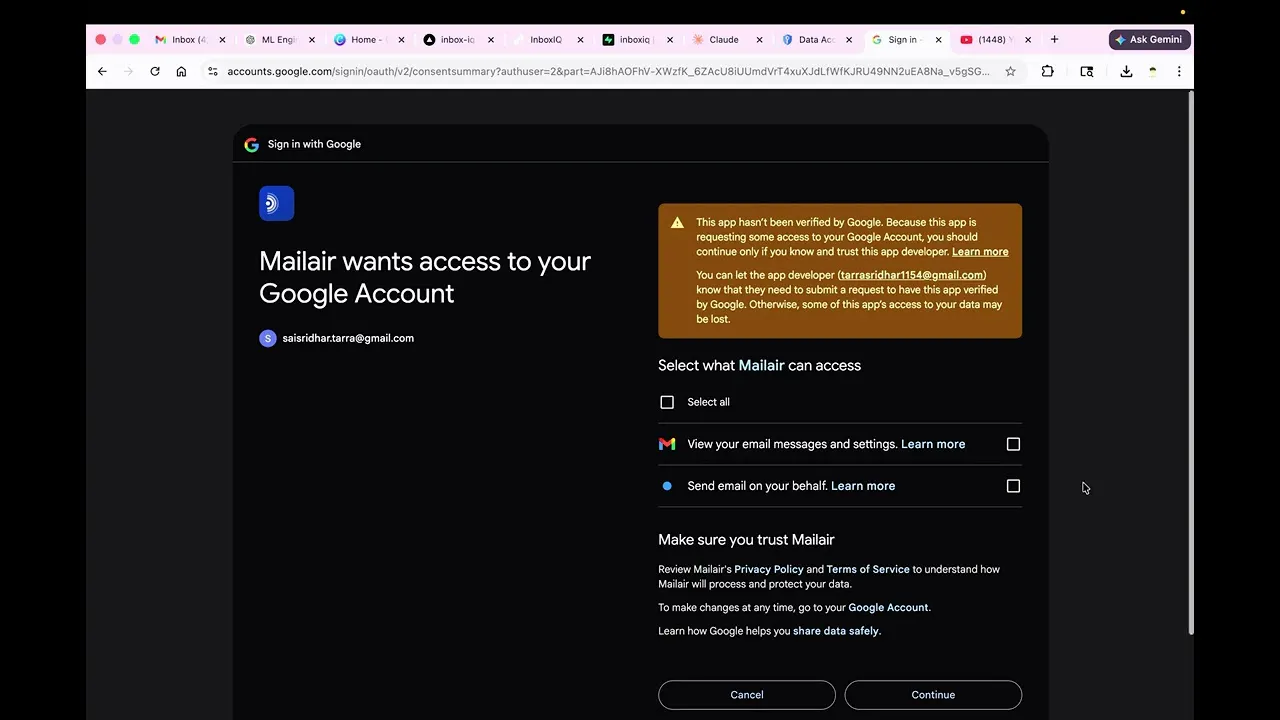Switch to the Data Access tab
This screenshot has height=720, width=1280.
(x=816, y=40)
